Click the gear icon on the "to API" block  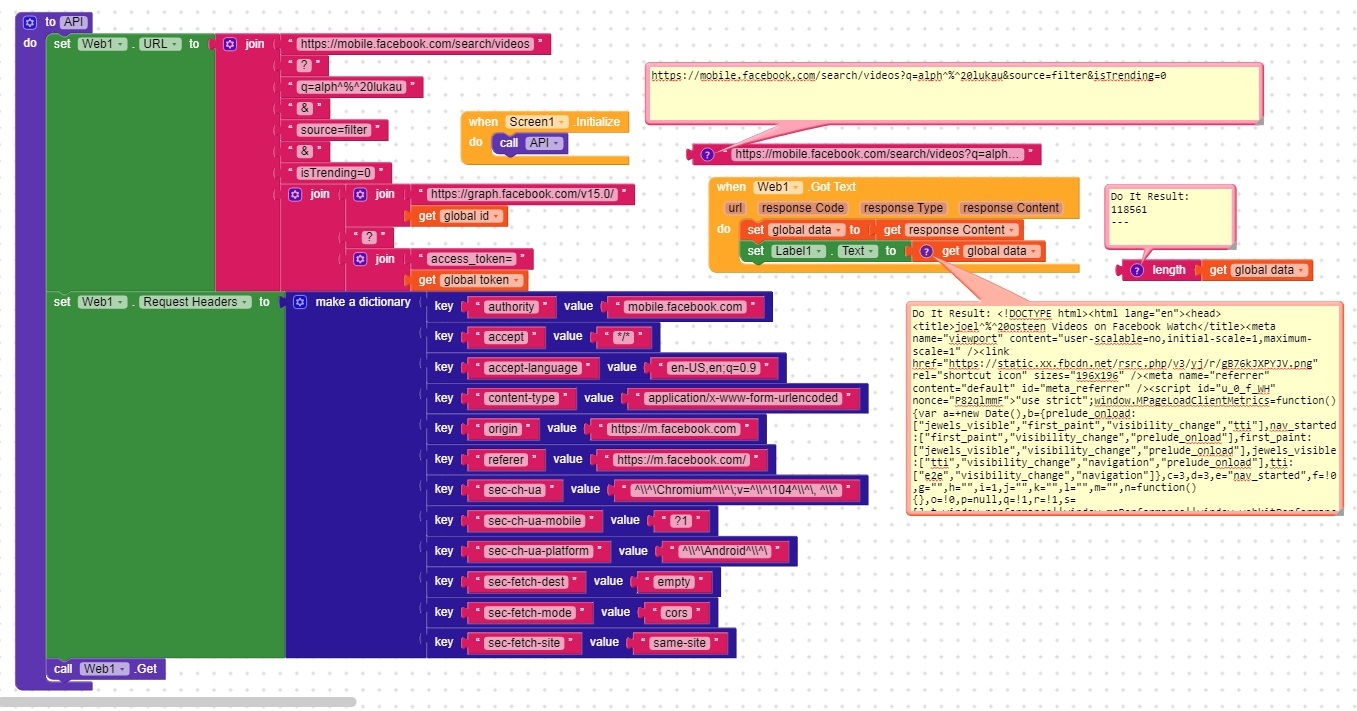click(30, 22)
